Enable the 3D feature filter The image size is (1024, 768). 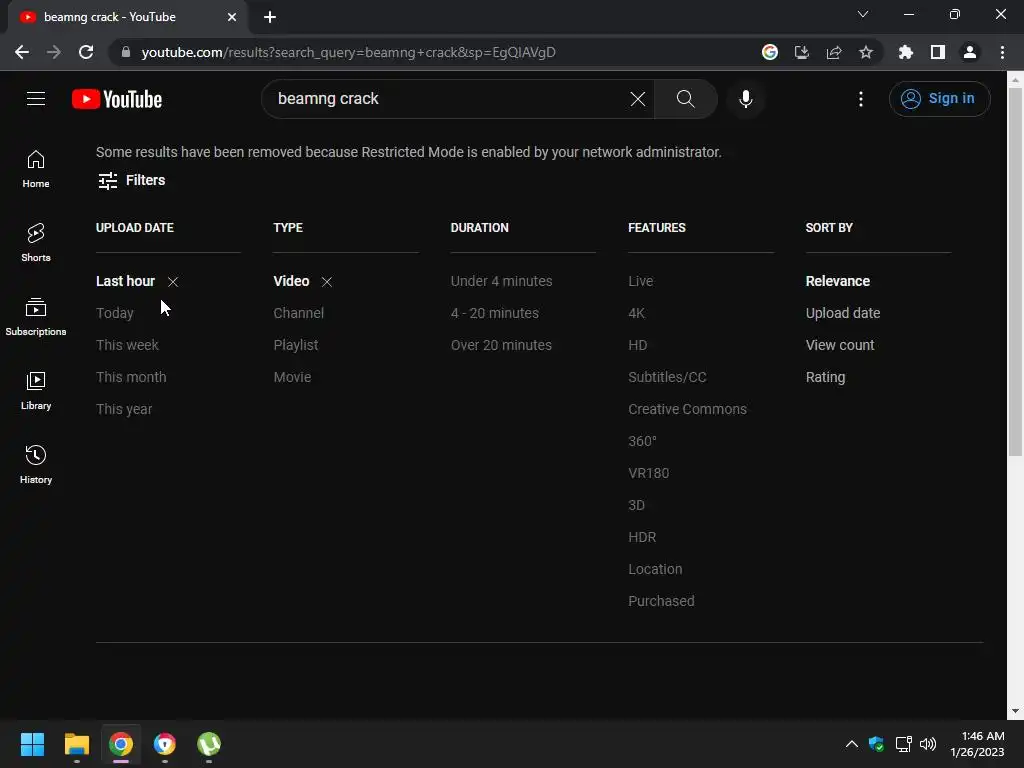click(636, 505)
